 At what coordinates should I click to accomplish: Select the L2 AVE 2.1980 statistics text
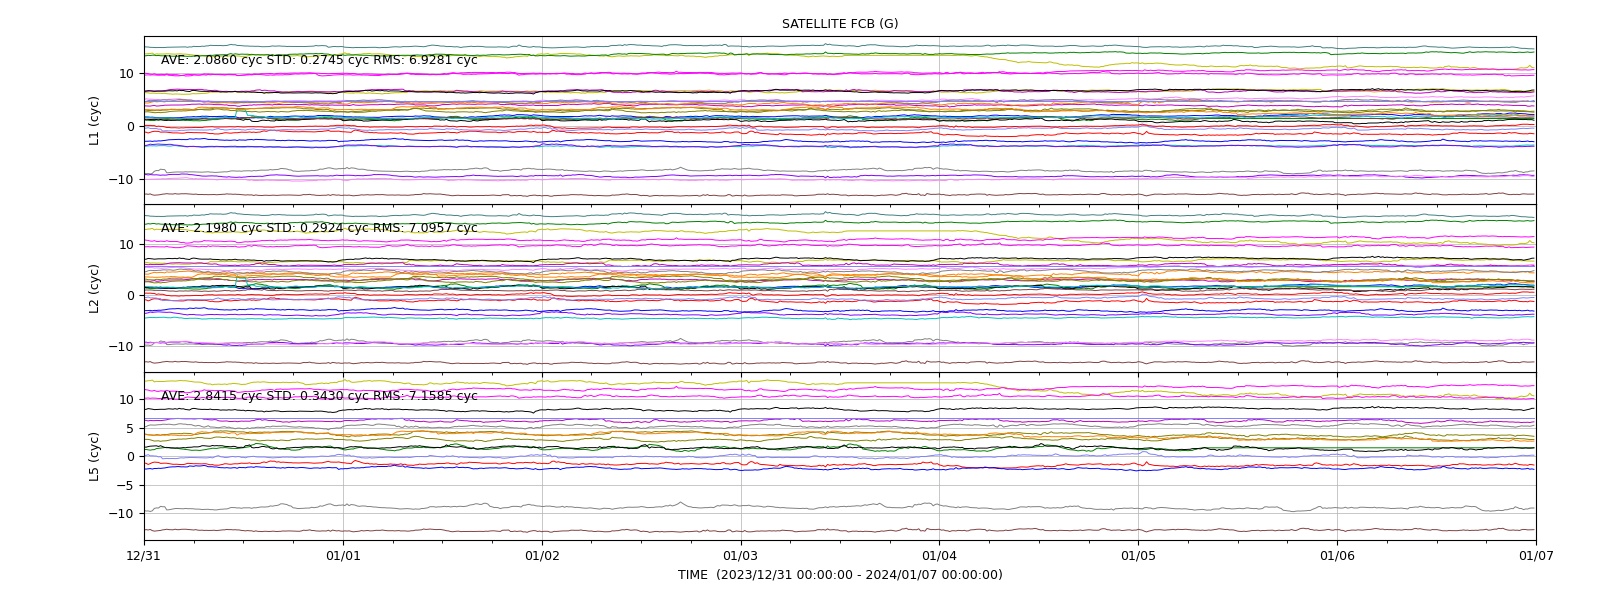click(x=319, y=228)
